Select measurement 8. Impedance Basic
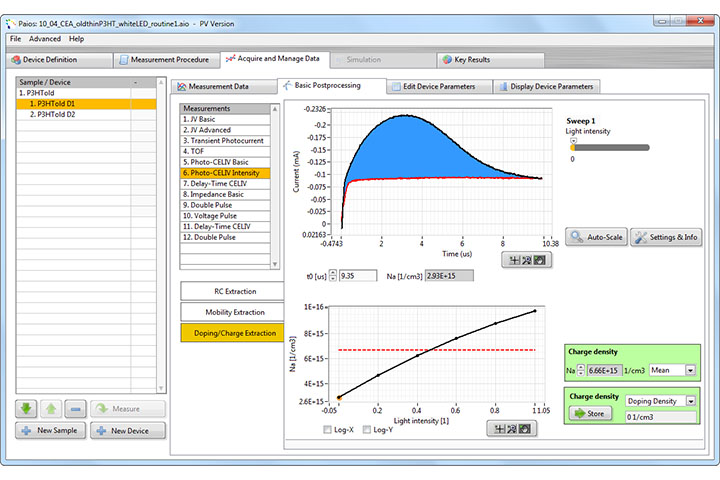Screen dimensions: 720x480 click(225, 194)
